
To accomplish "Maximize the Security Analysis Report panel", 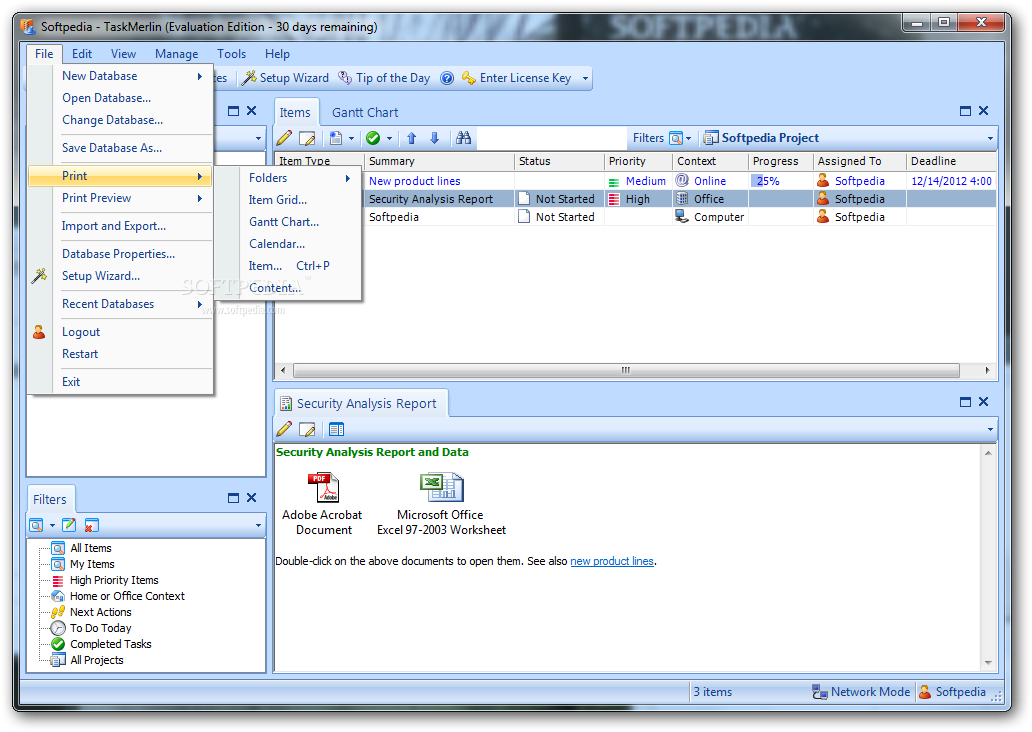I will (966, 402).
